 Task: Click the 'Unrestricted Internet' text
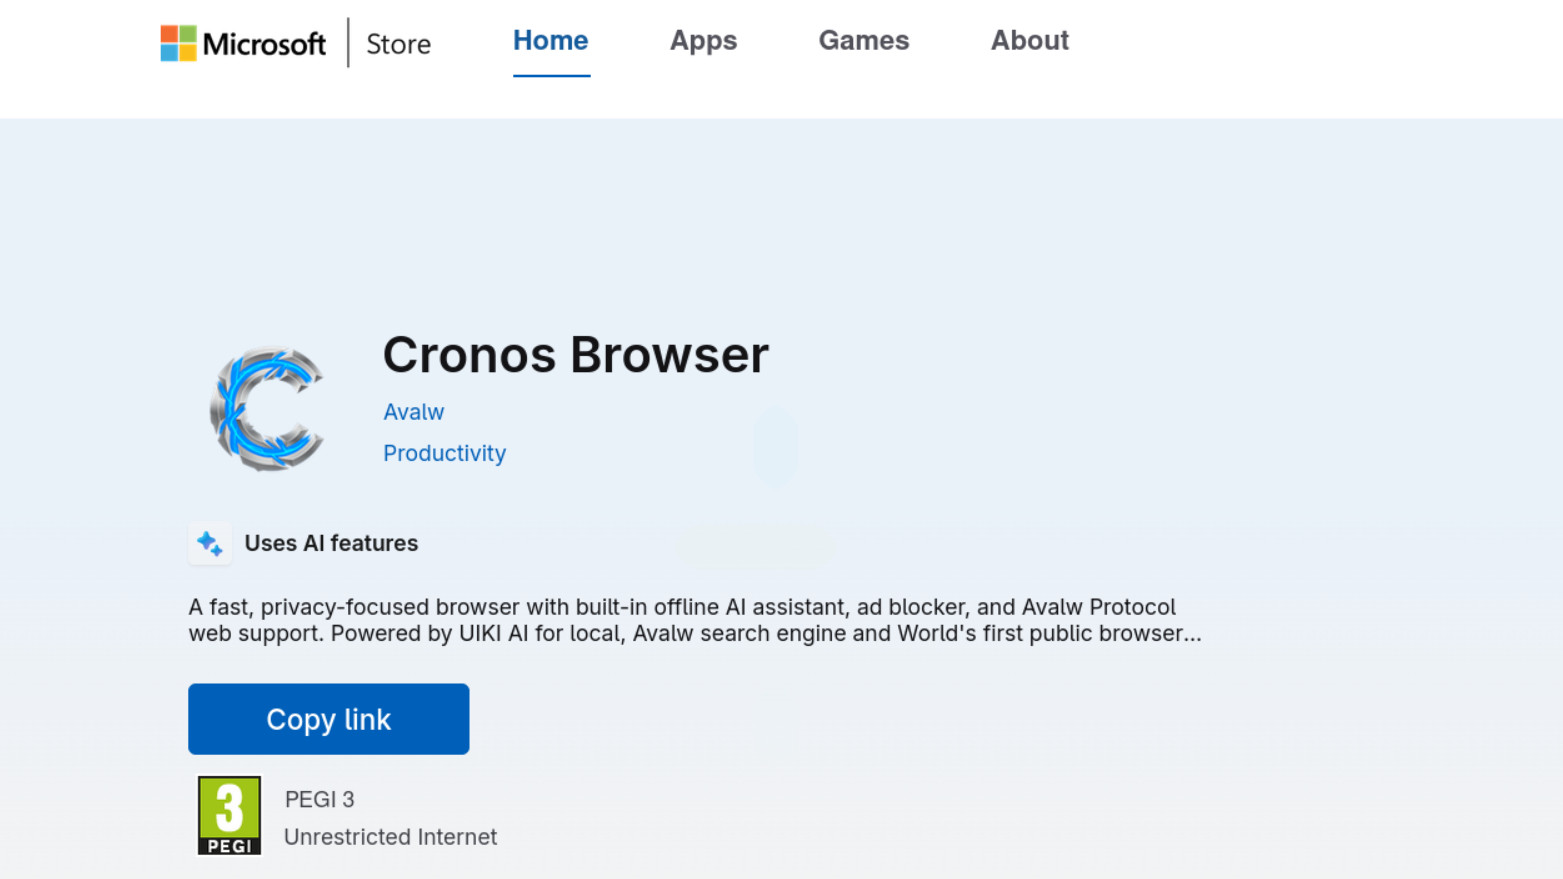tap(391, 837)
